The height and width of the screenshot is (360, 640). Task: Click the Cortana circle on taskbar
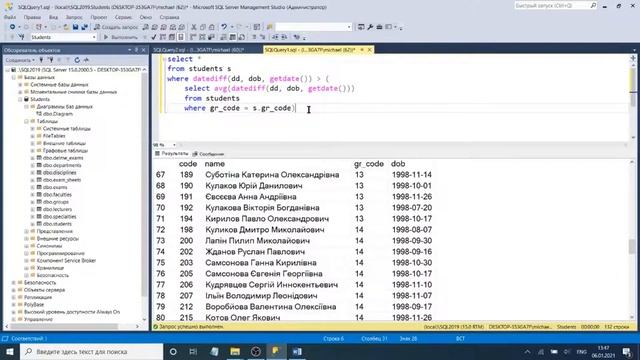coord(173,351)
